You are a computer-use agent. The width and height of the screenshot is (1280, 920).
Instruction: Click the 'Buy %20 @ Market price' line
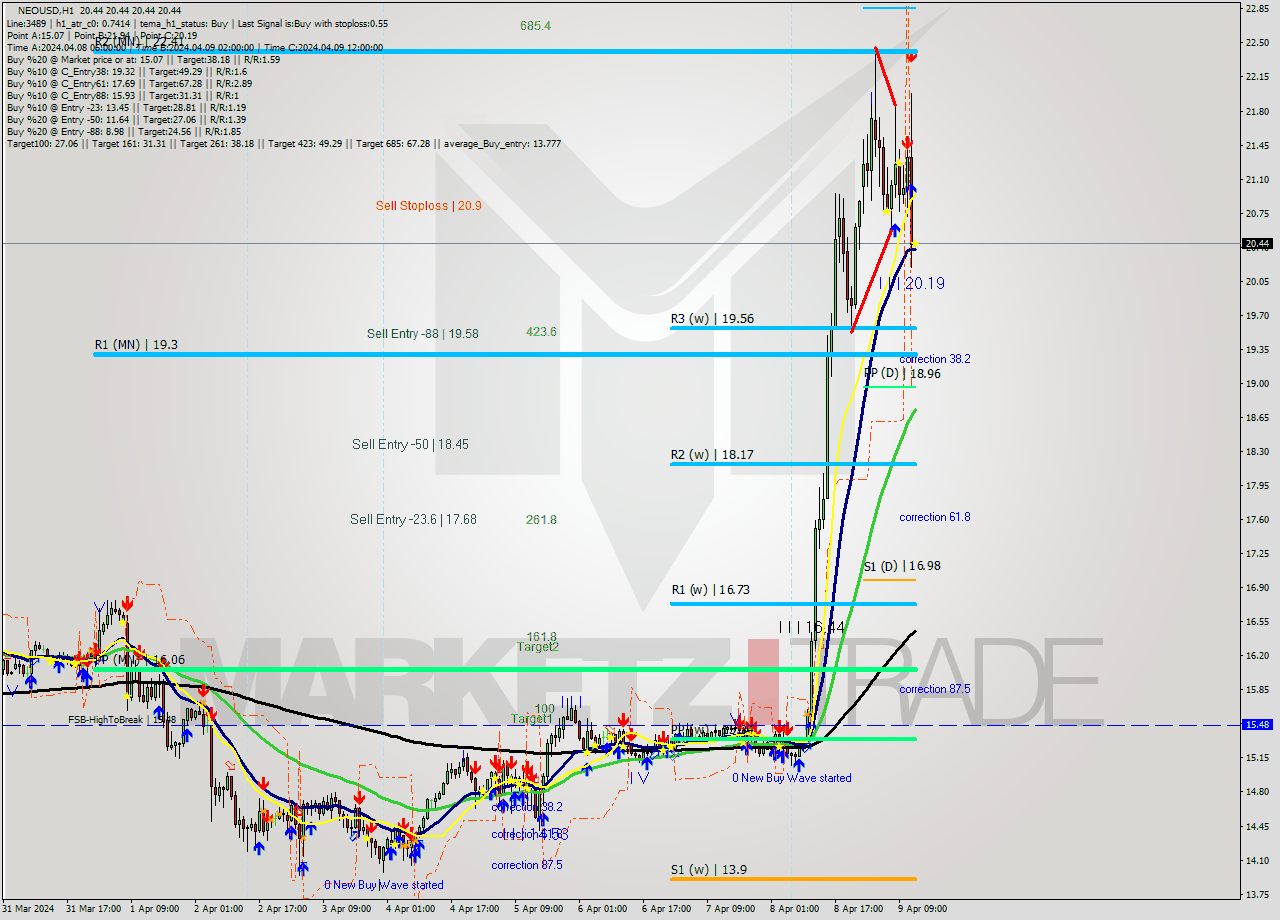point(143,59)
